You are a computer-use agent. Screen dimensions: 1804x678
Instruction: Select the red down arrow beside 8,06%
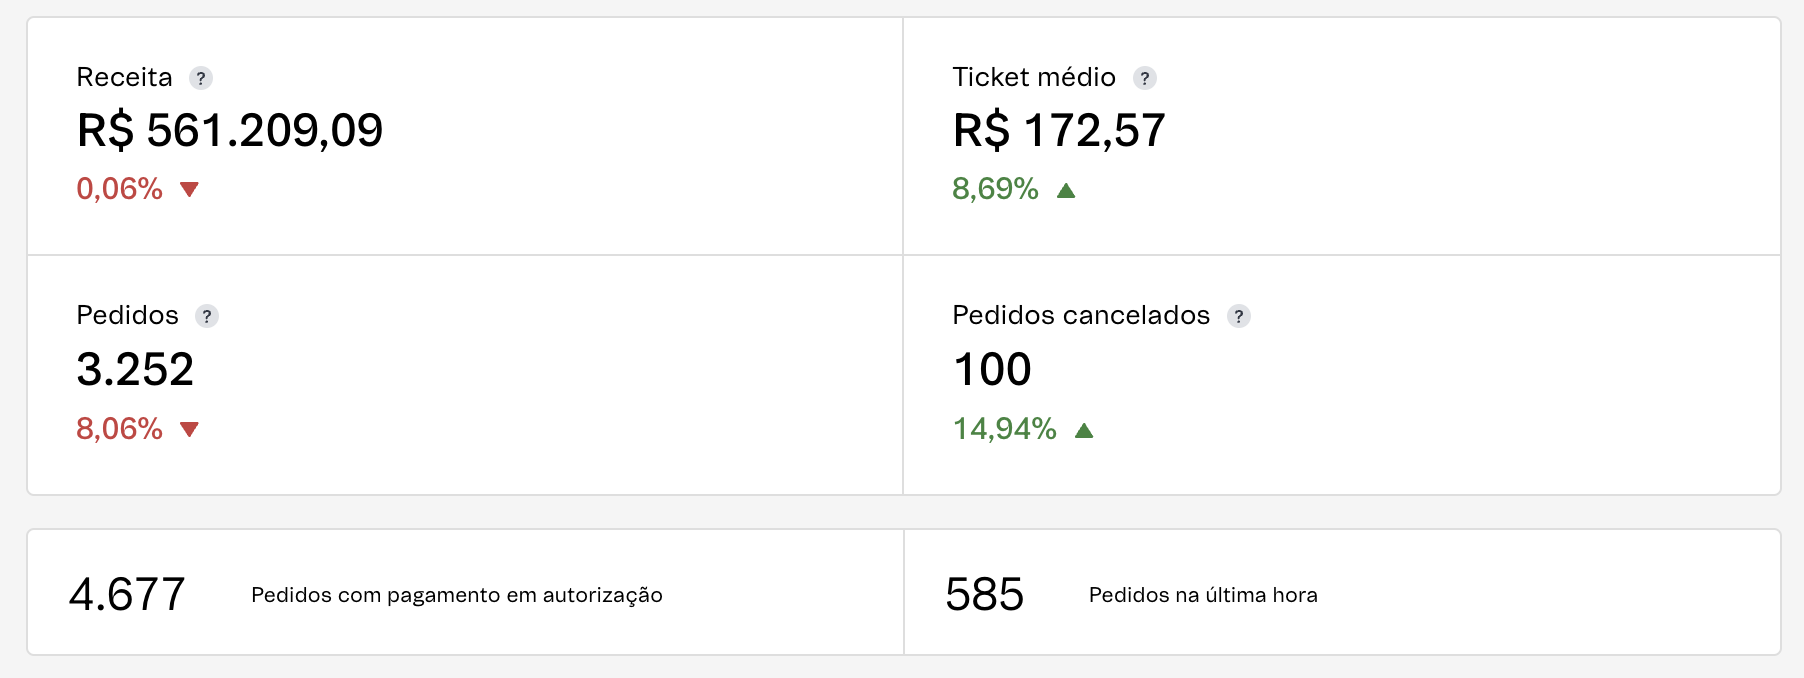tap(189, 429)
